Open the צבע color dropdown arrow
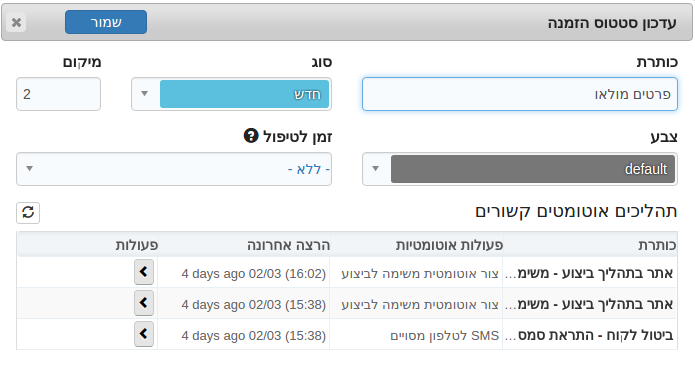Viewport: 695px width, 378px height. (x=375, y=169)
